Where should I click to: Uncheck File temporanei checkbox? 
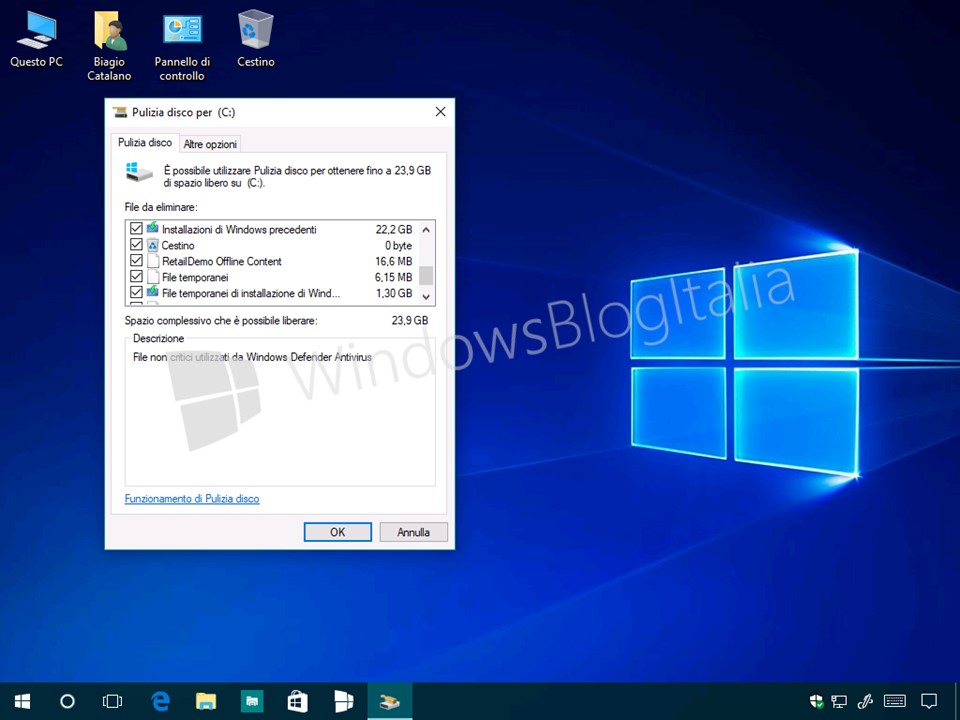pos(136,276)
